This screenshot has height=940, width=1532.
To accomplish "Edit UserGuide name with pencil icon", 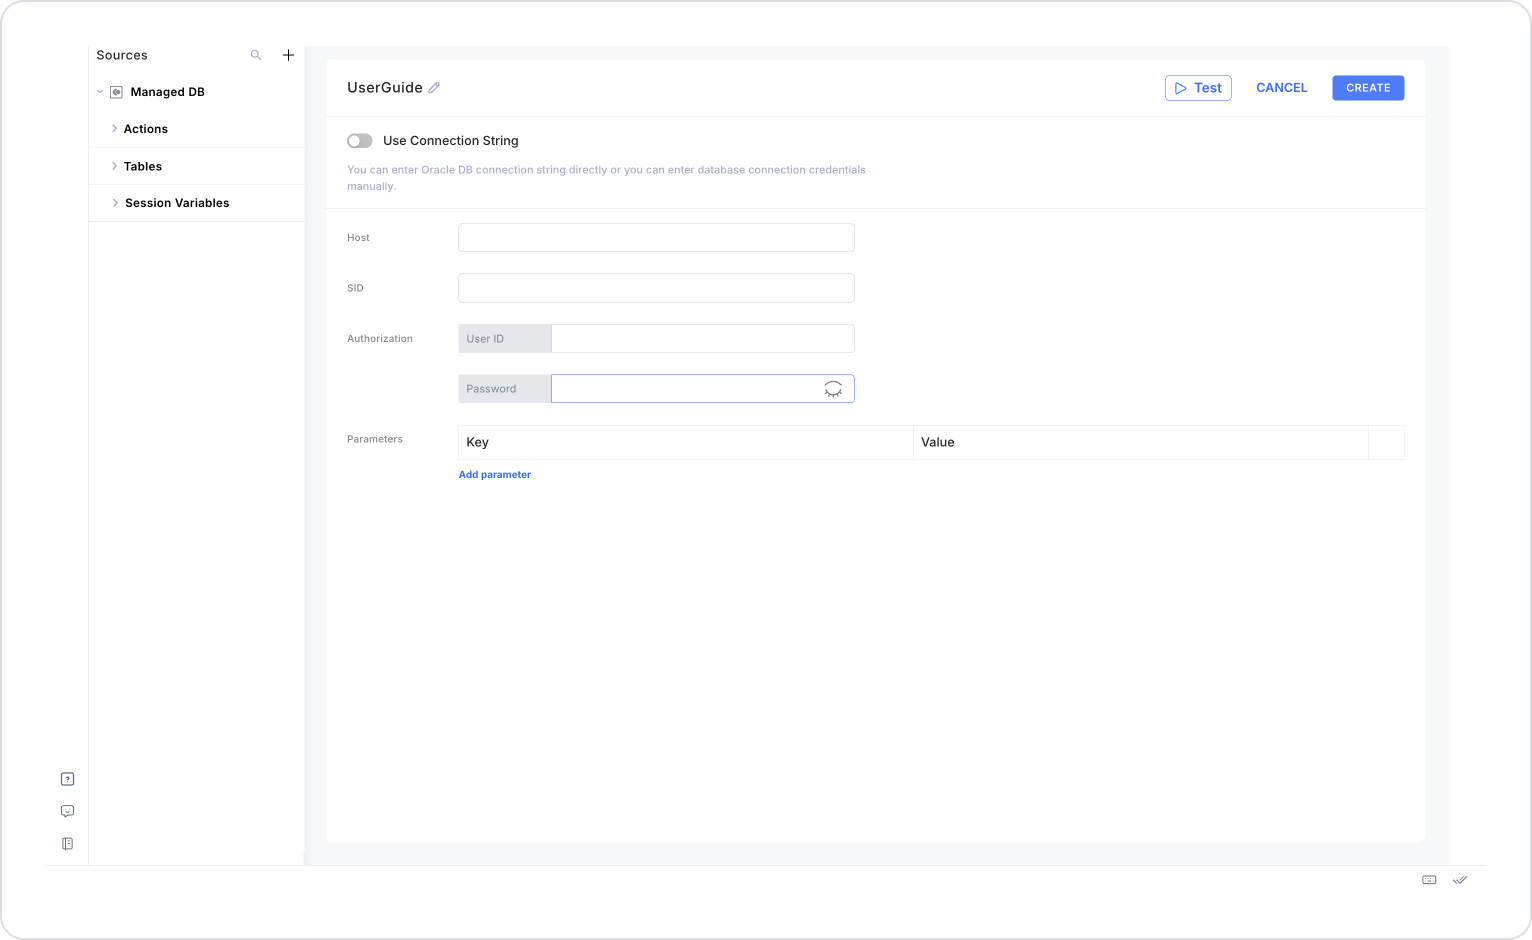I will click(x=434, y=88).
